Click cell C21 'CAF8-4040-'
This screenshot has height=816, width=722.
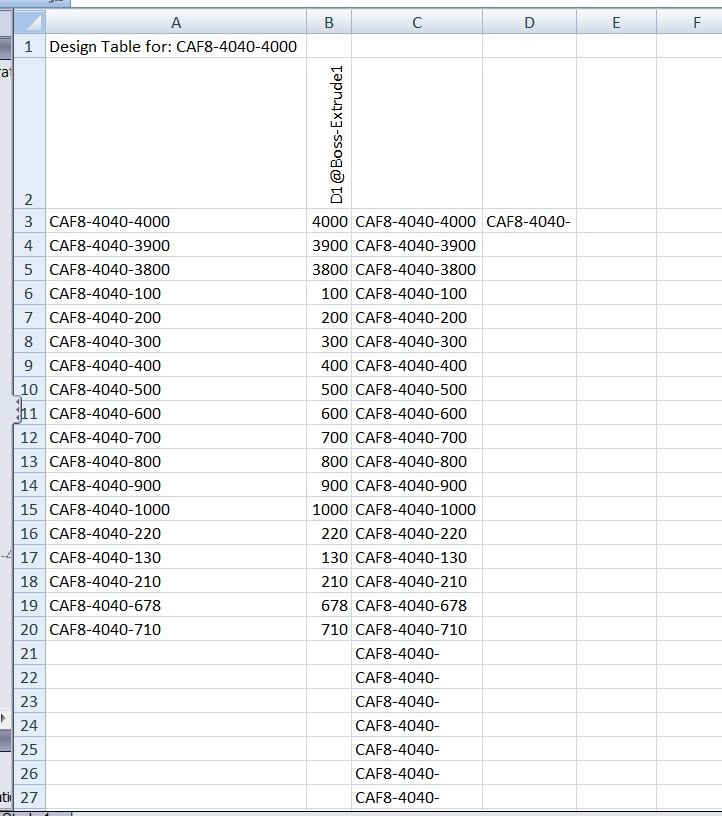pos(417,653)
